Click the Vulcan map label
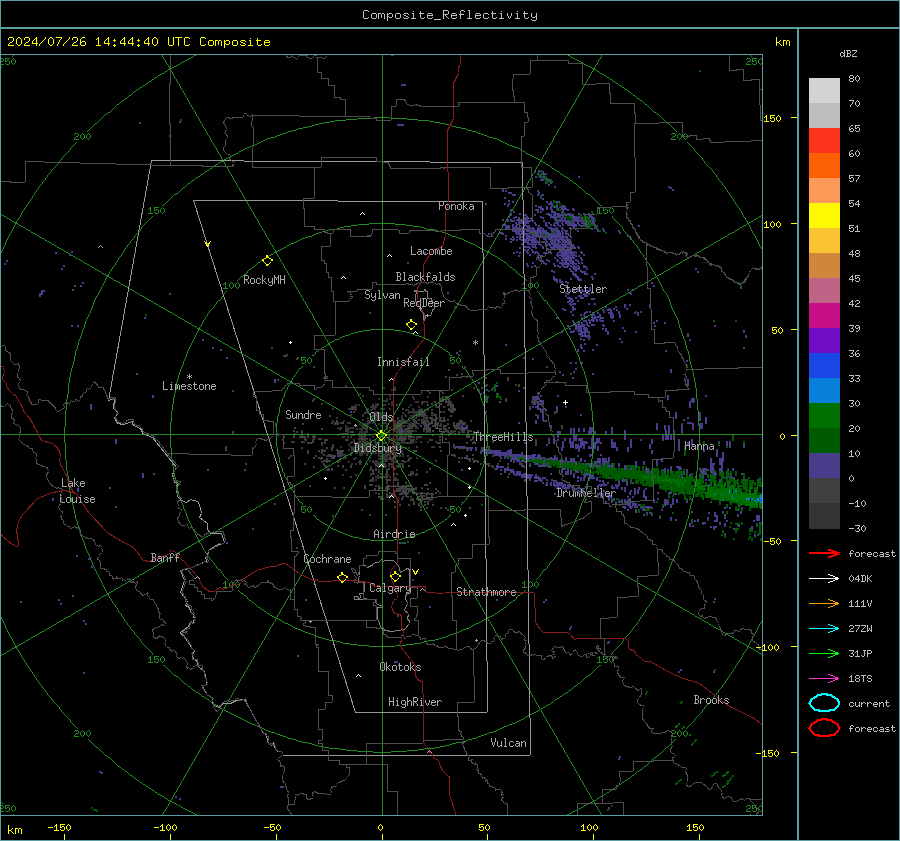The height and width of the screenshot is (841, 900). click(508, 743)
